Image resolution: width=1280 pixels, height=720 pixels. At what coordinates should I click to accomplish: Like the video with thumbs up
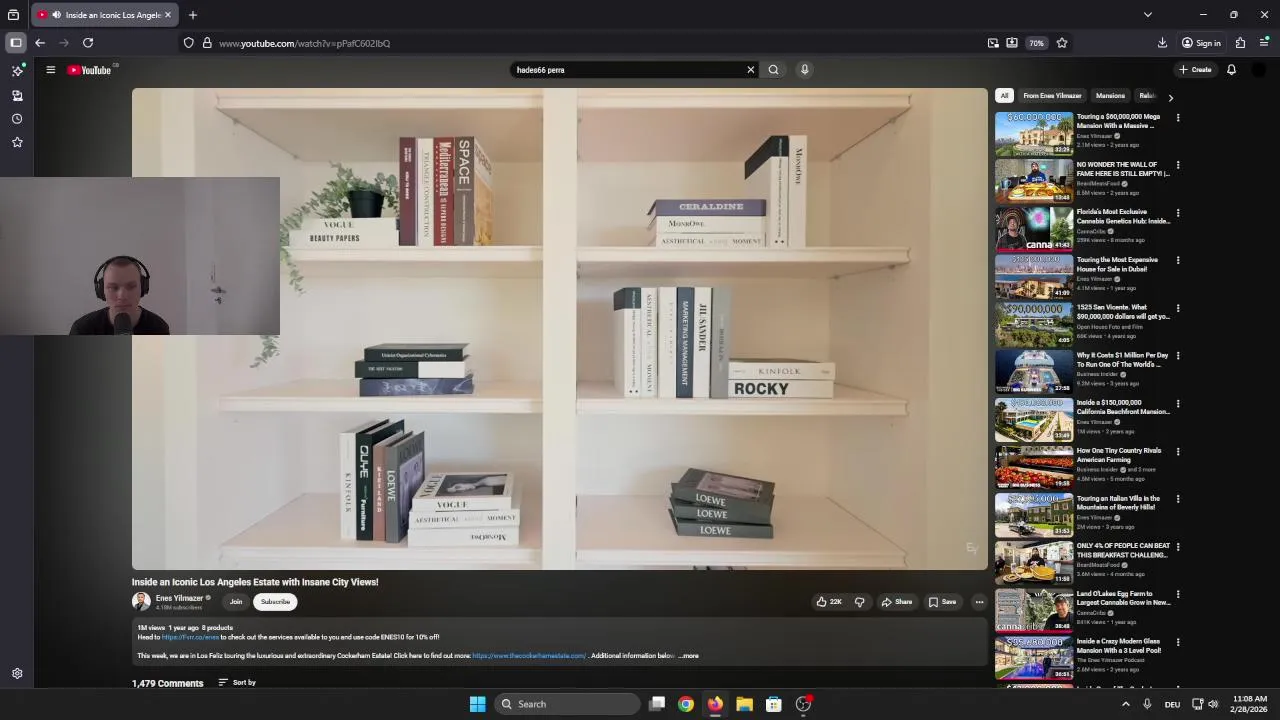pos(829,602)
